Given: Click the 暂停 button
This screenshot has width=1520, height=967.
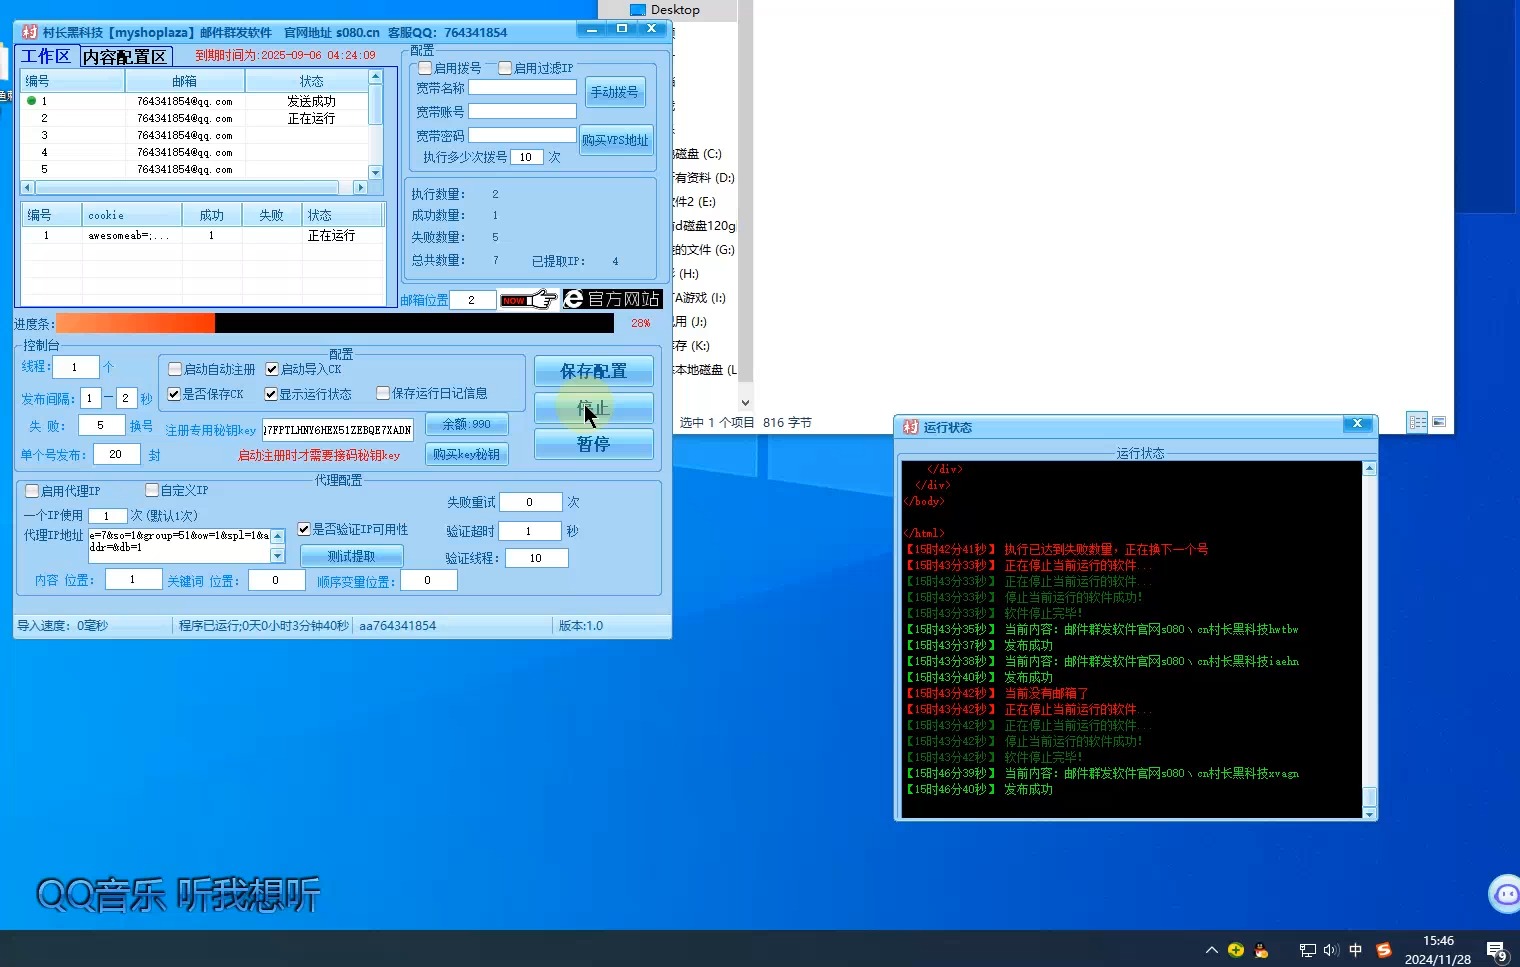Looking at the screenshot, I should [593, 444].
